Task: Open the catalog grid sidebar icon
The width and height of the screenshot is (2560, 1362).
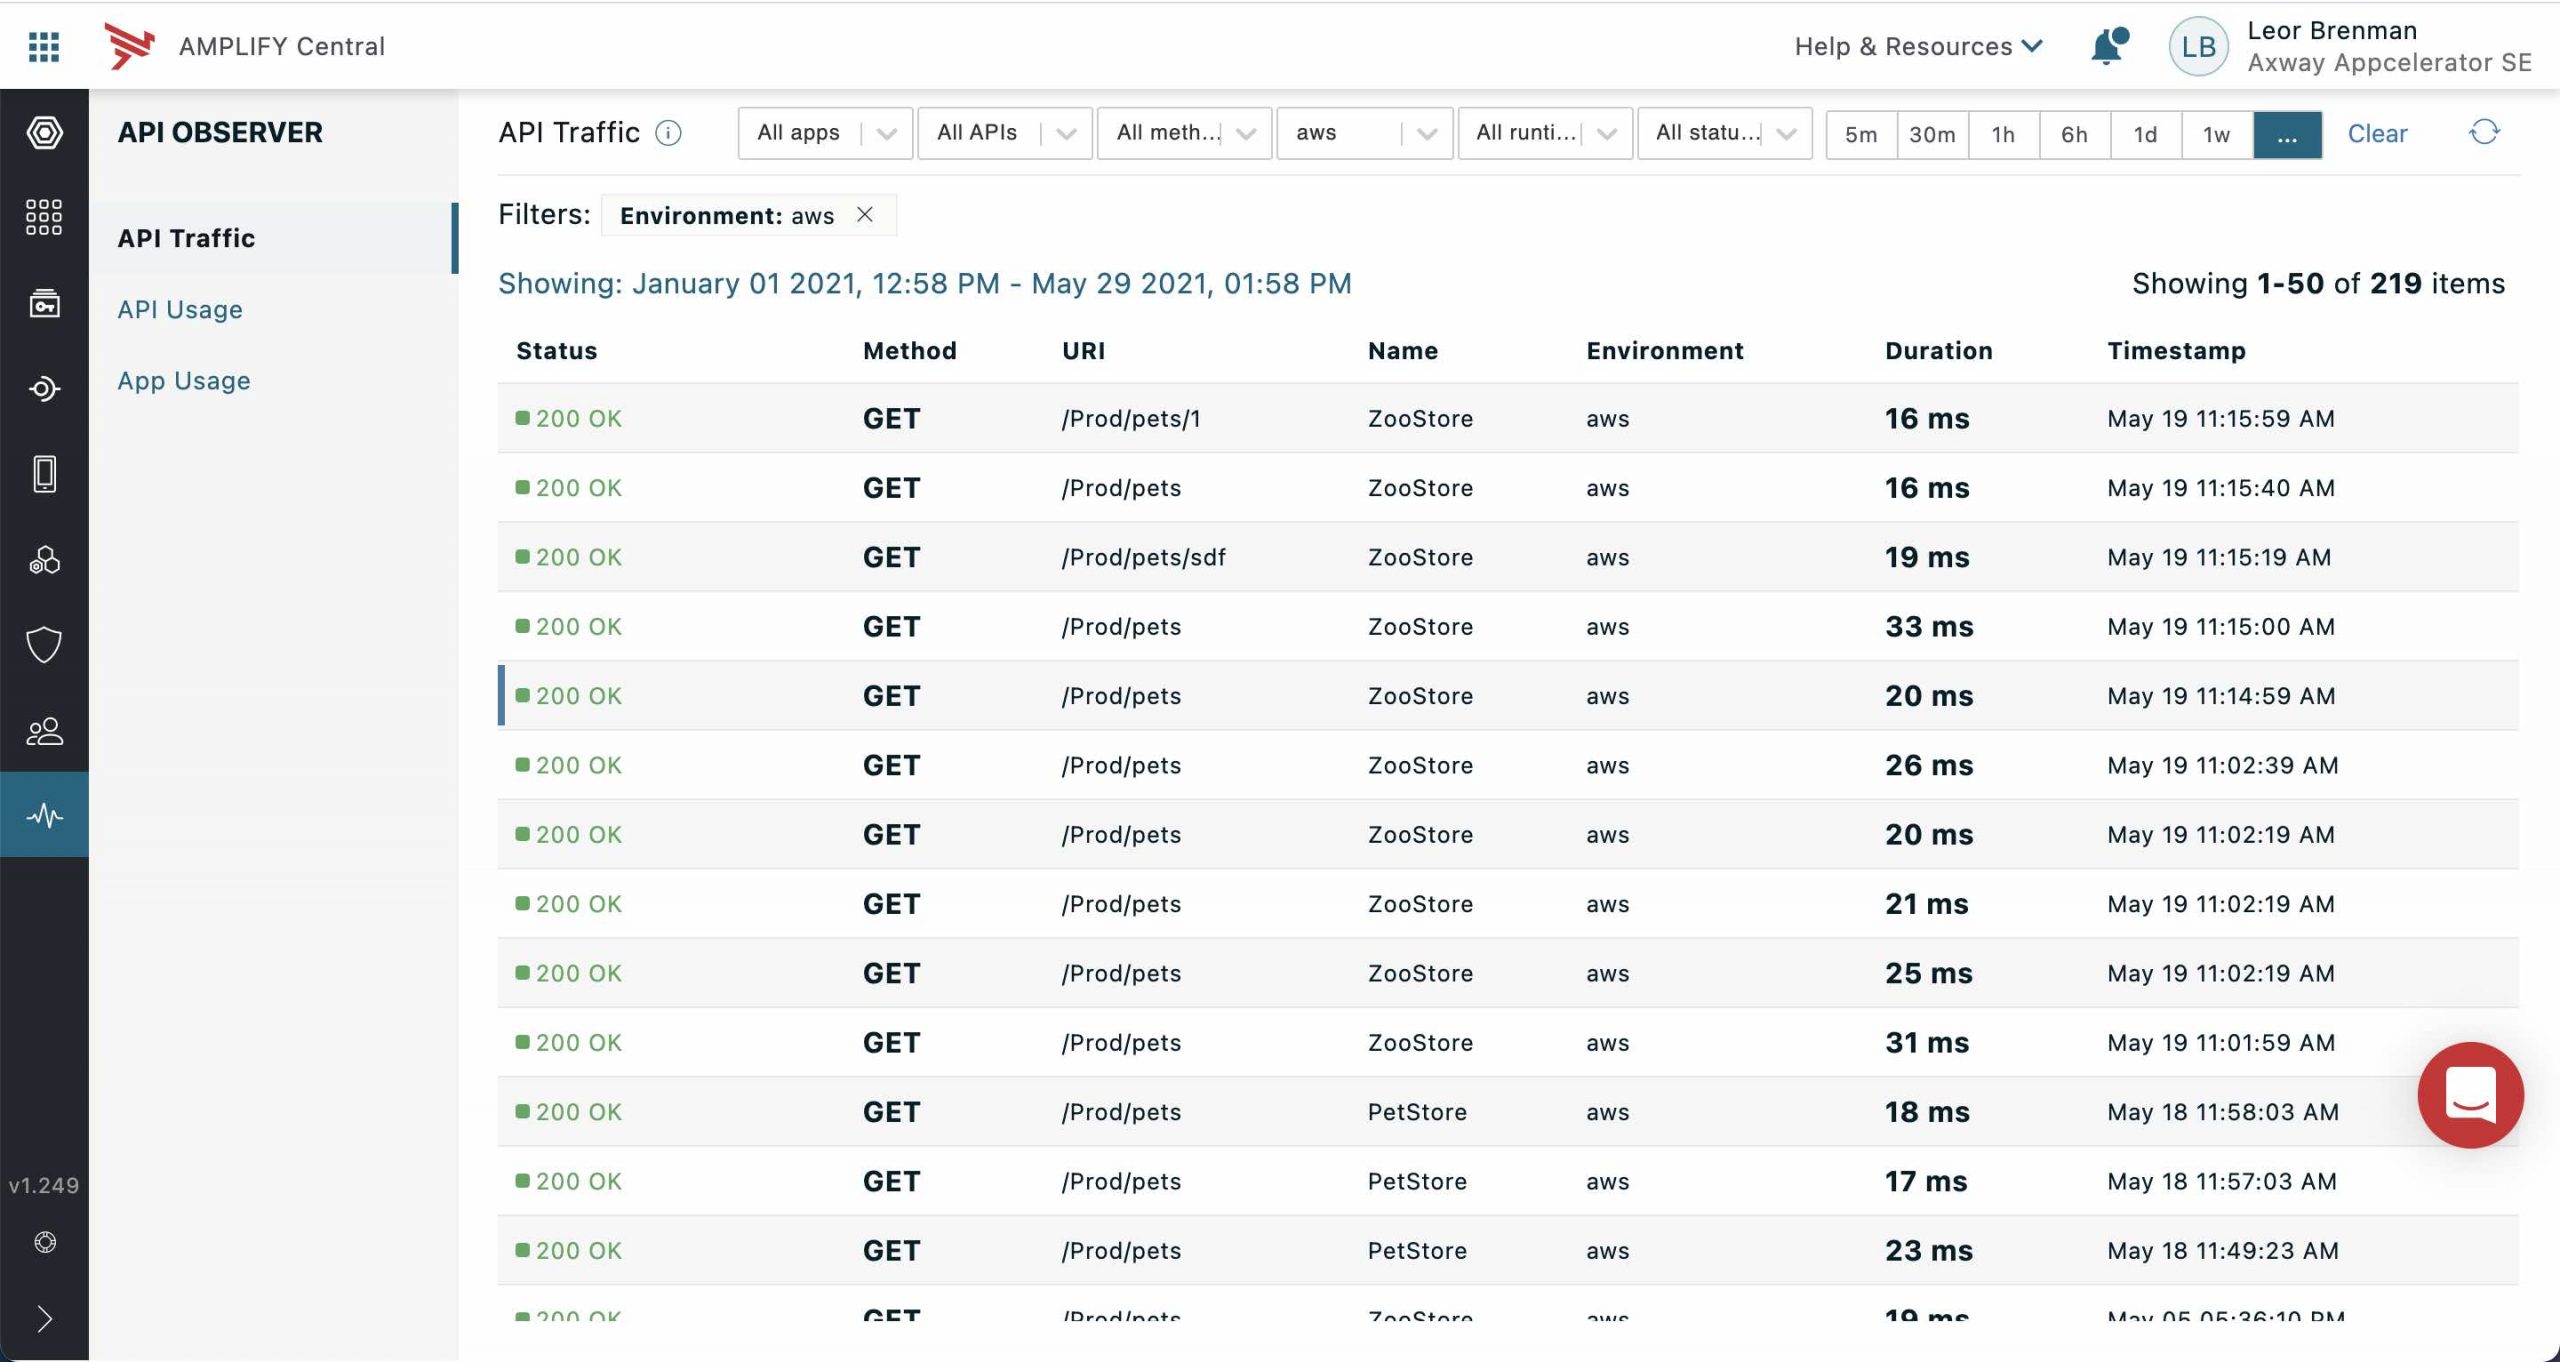Action: (44, 216)
